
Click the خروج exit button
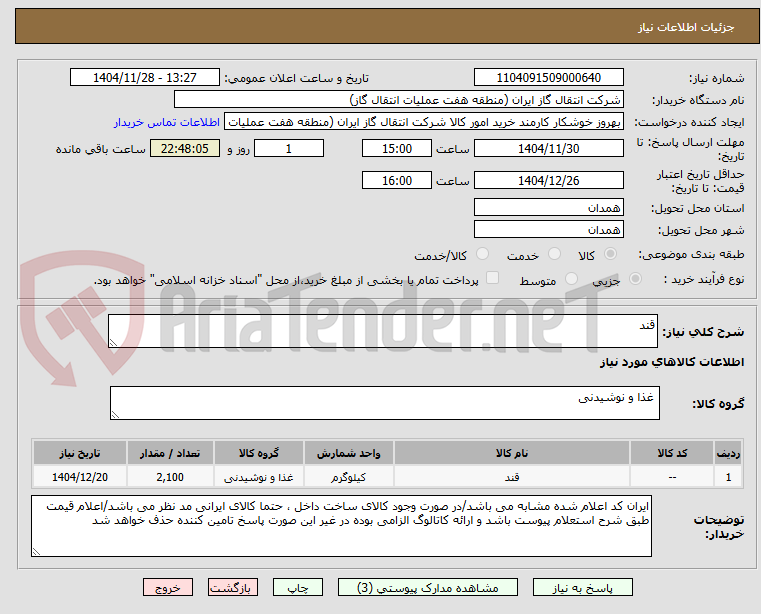(167, 587)
